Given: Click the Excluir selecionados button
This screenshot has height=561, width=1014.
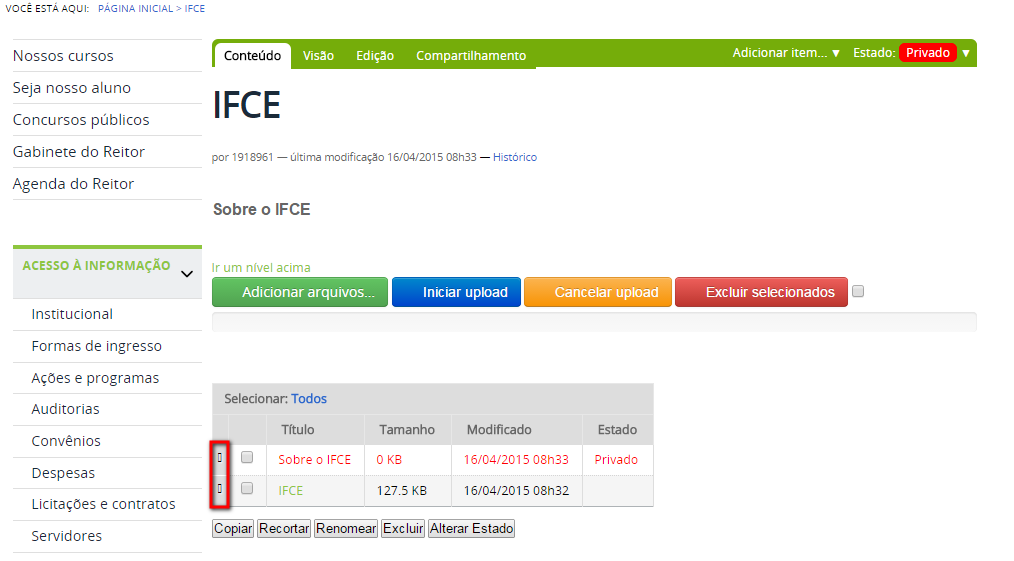Looking at the screenshot, I should pos(762,292).
